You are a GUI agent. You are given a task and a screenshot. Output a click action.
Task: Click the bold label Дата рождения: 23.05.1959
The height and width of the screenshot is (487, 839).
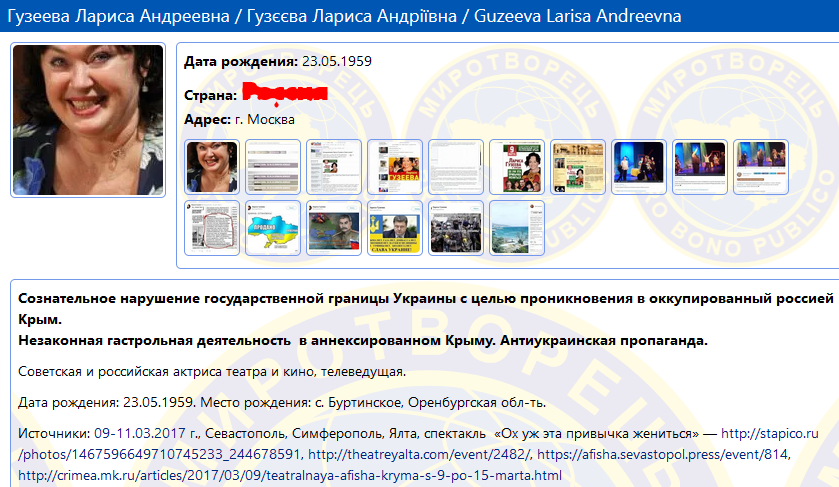[x=278, y=62]
